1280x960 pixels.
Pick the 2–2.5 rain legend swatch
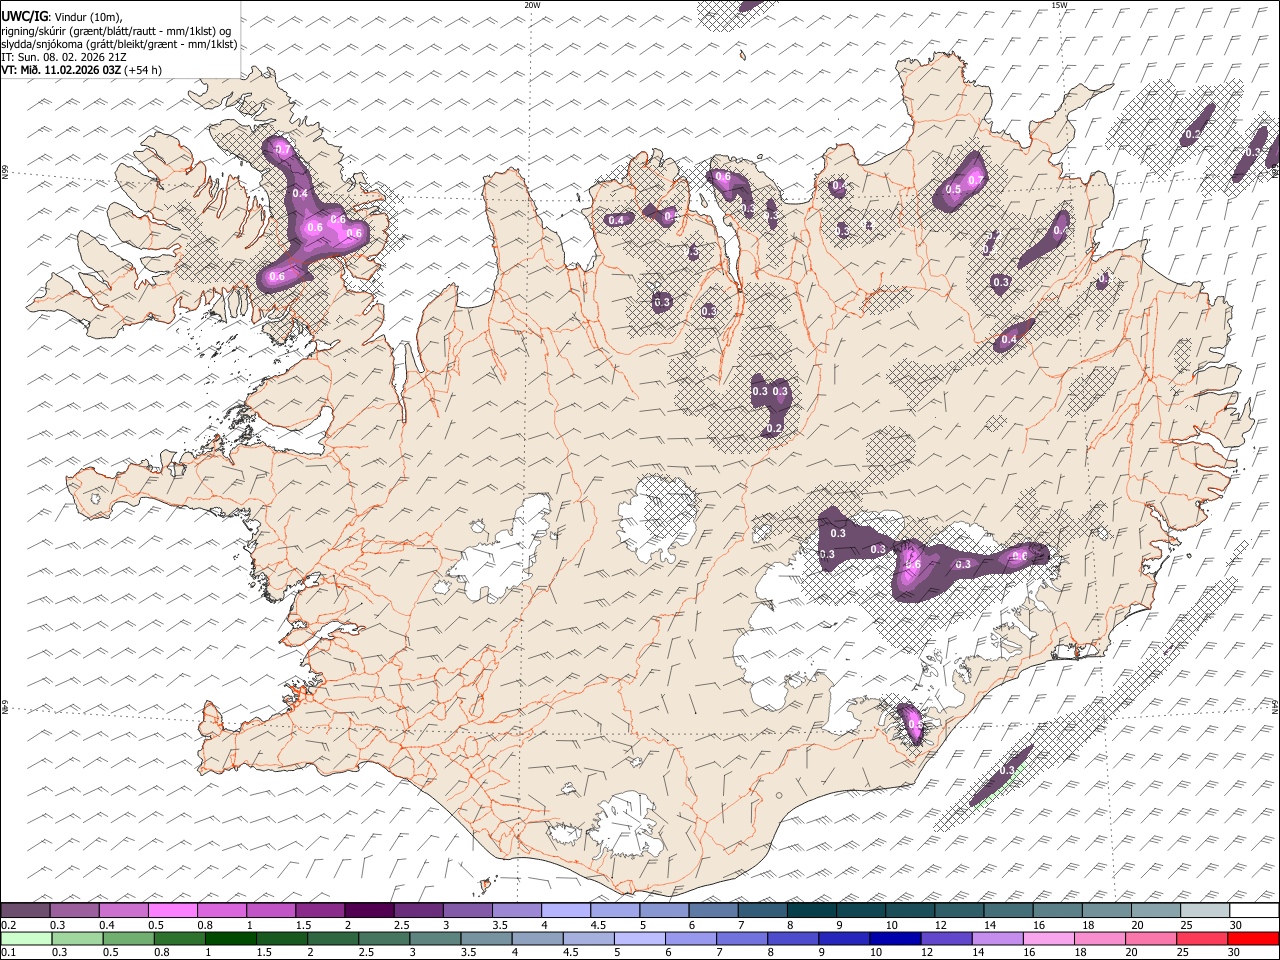point(332,938)
